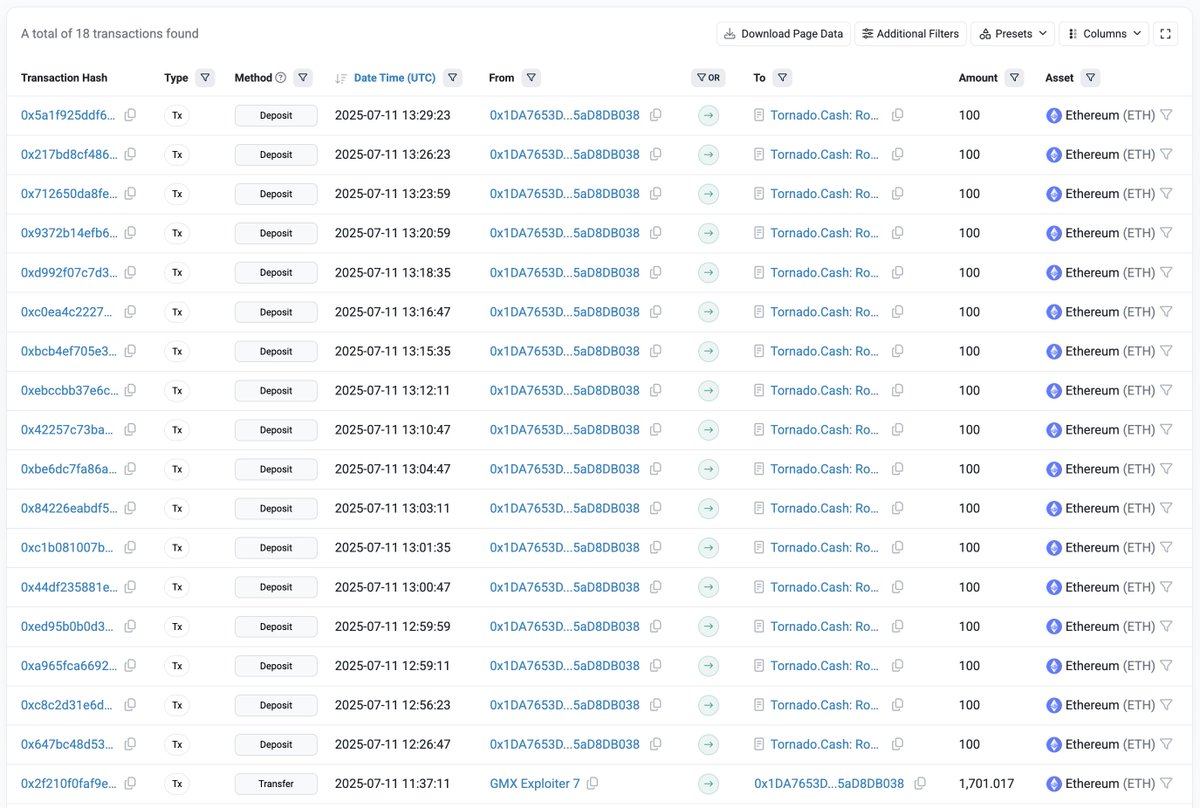Screen dimensions: 1200x808
Task: Copy transaction hash 0x2f210f0faf9e…
Action: coord(130,784)
